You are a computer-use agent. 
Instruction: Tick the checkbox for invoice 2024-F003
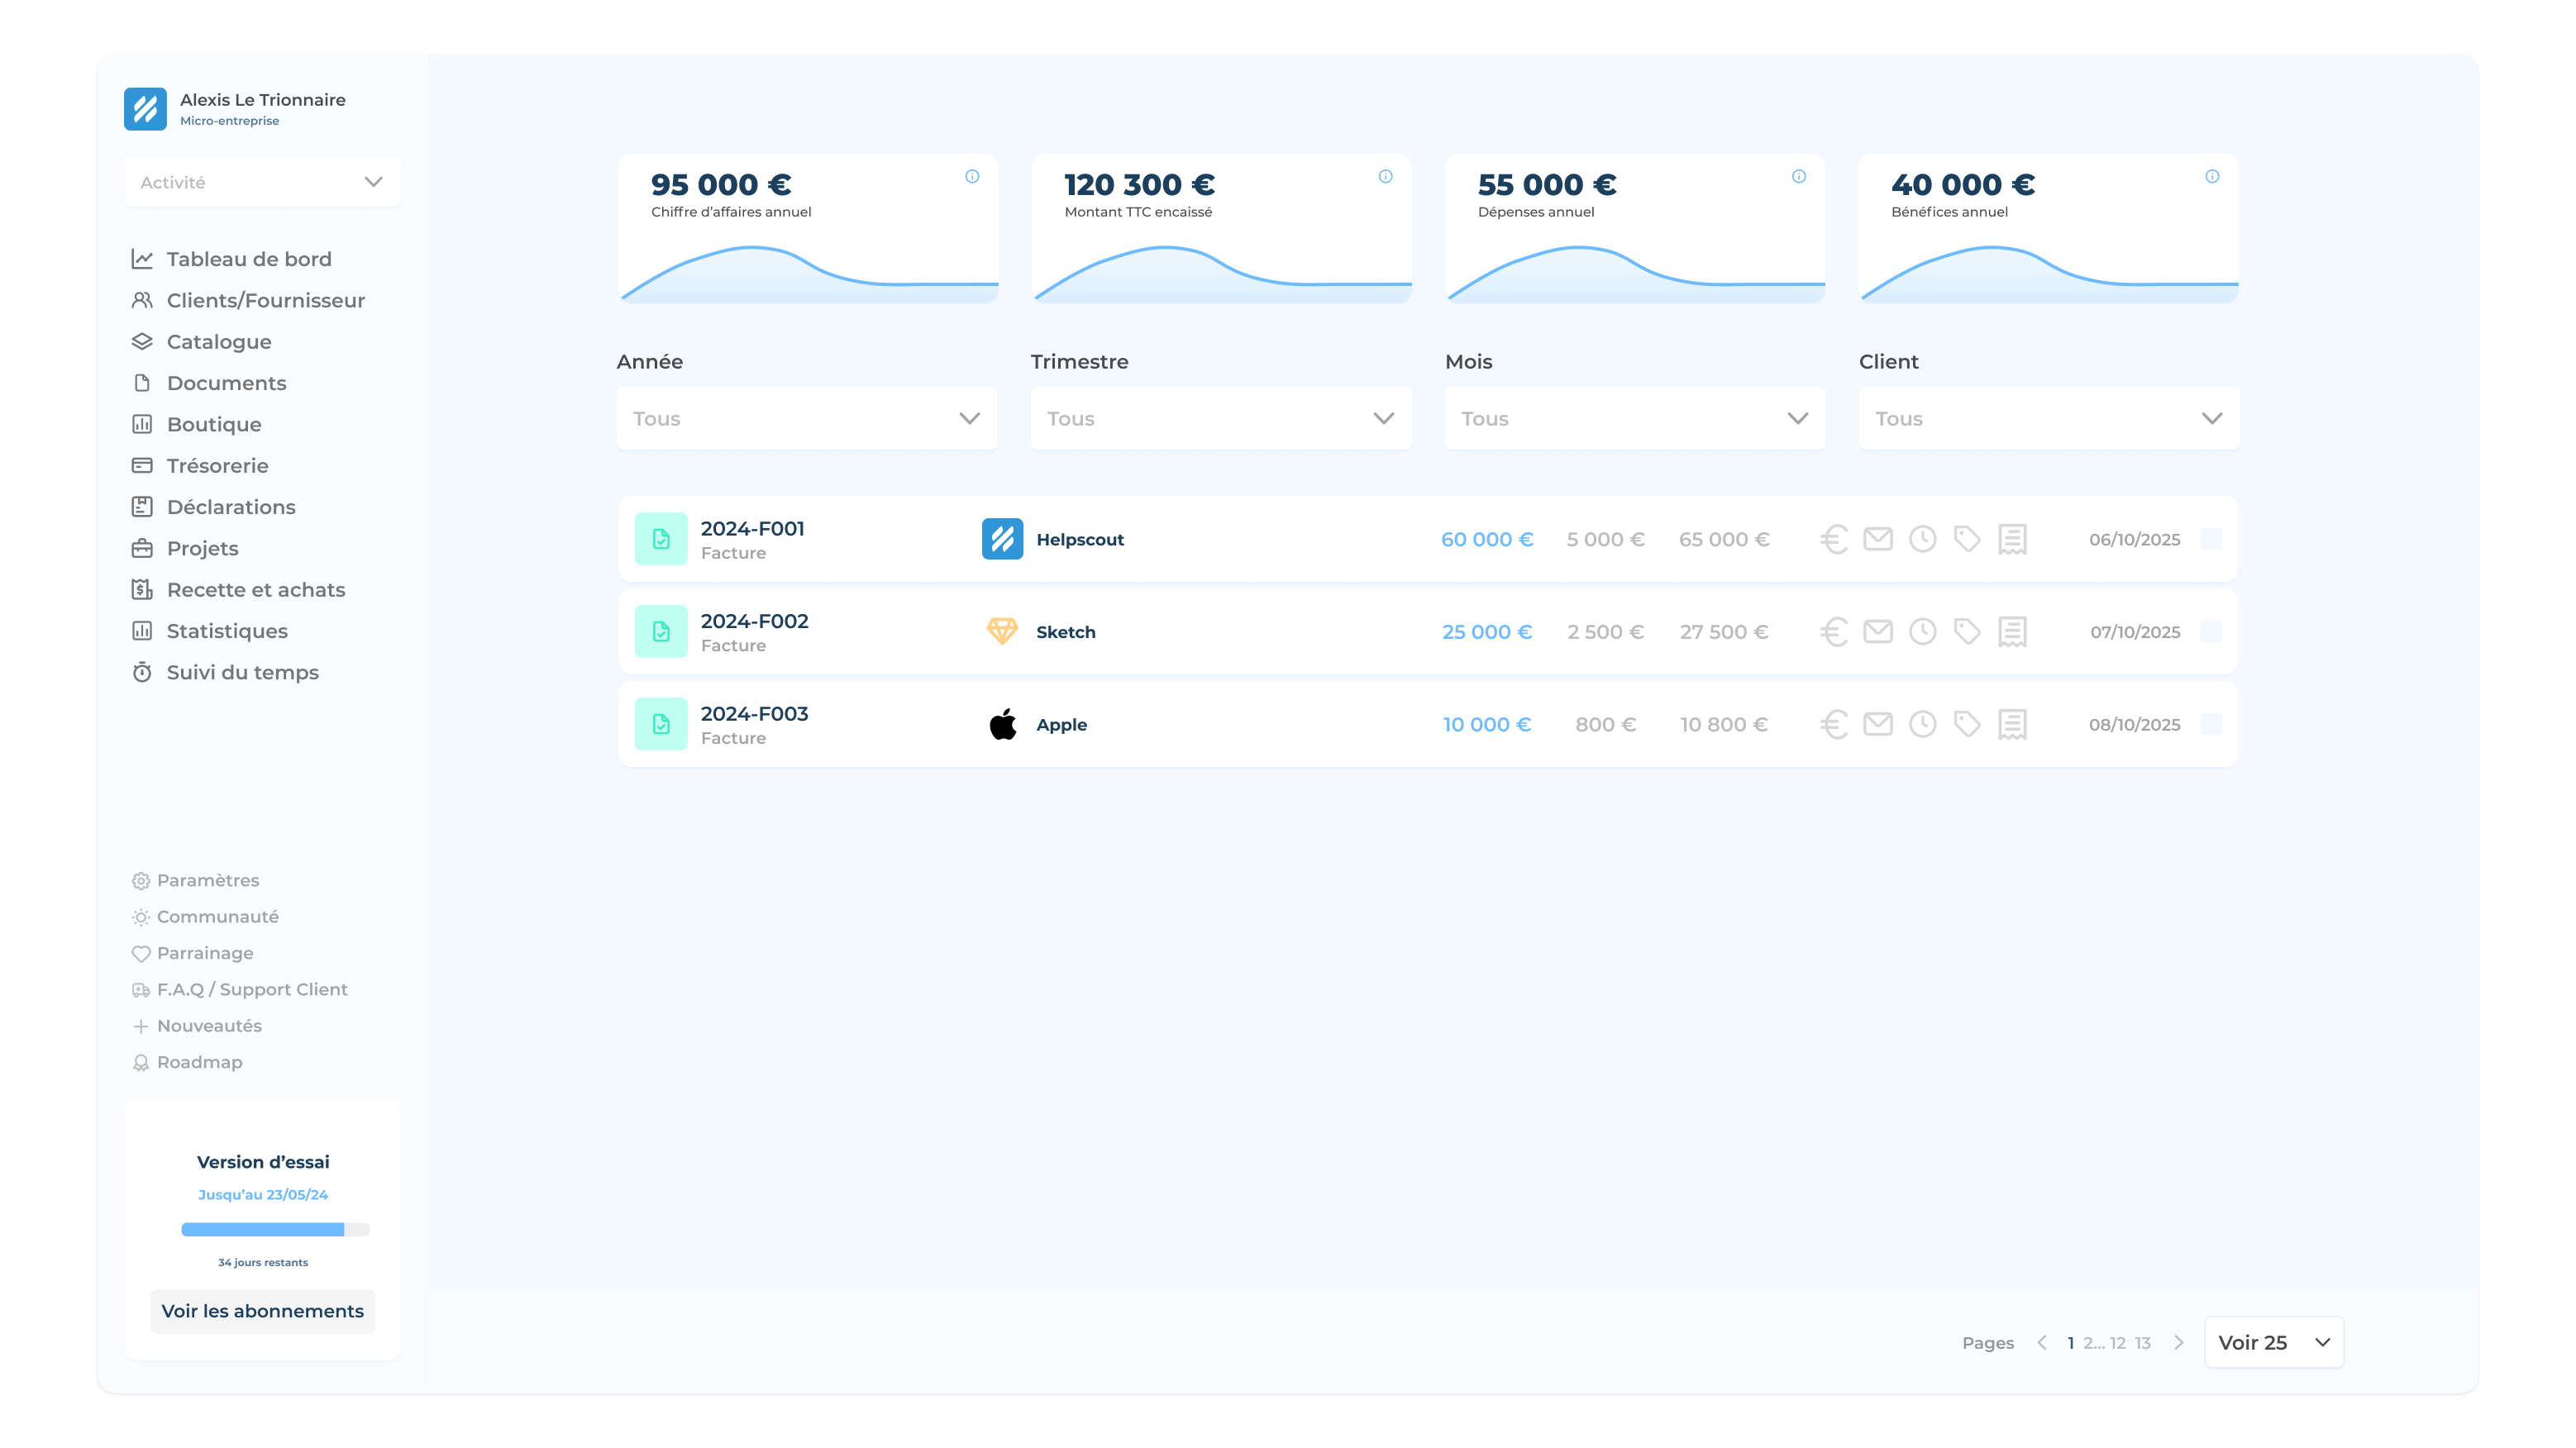pos(2211,725)
